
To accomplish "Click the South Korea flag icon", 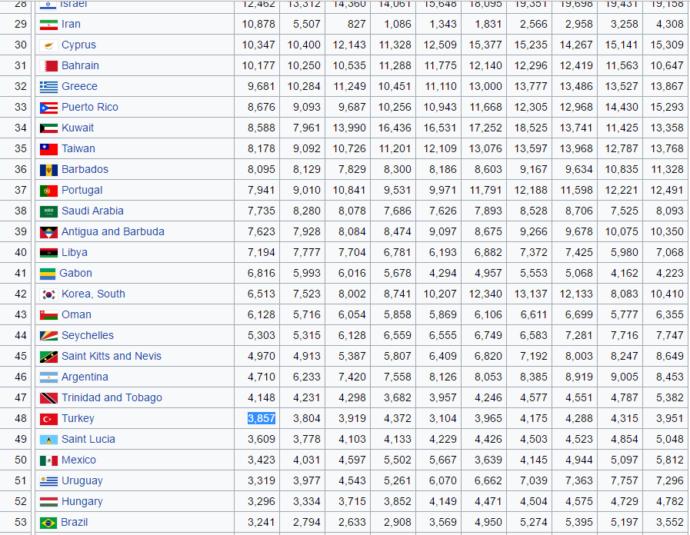I will pyautogui.click(x=48, y=294).
